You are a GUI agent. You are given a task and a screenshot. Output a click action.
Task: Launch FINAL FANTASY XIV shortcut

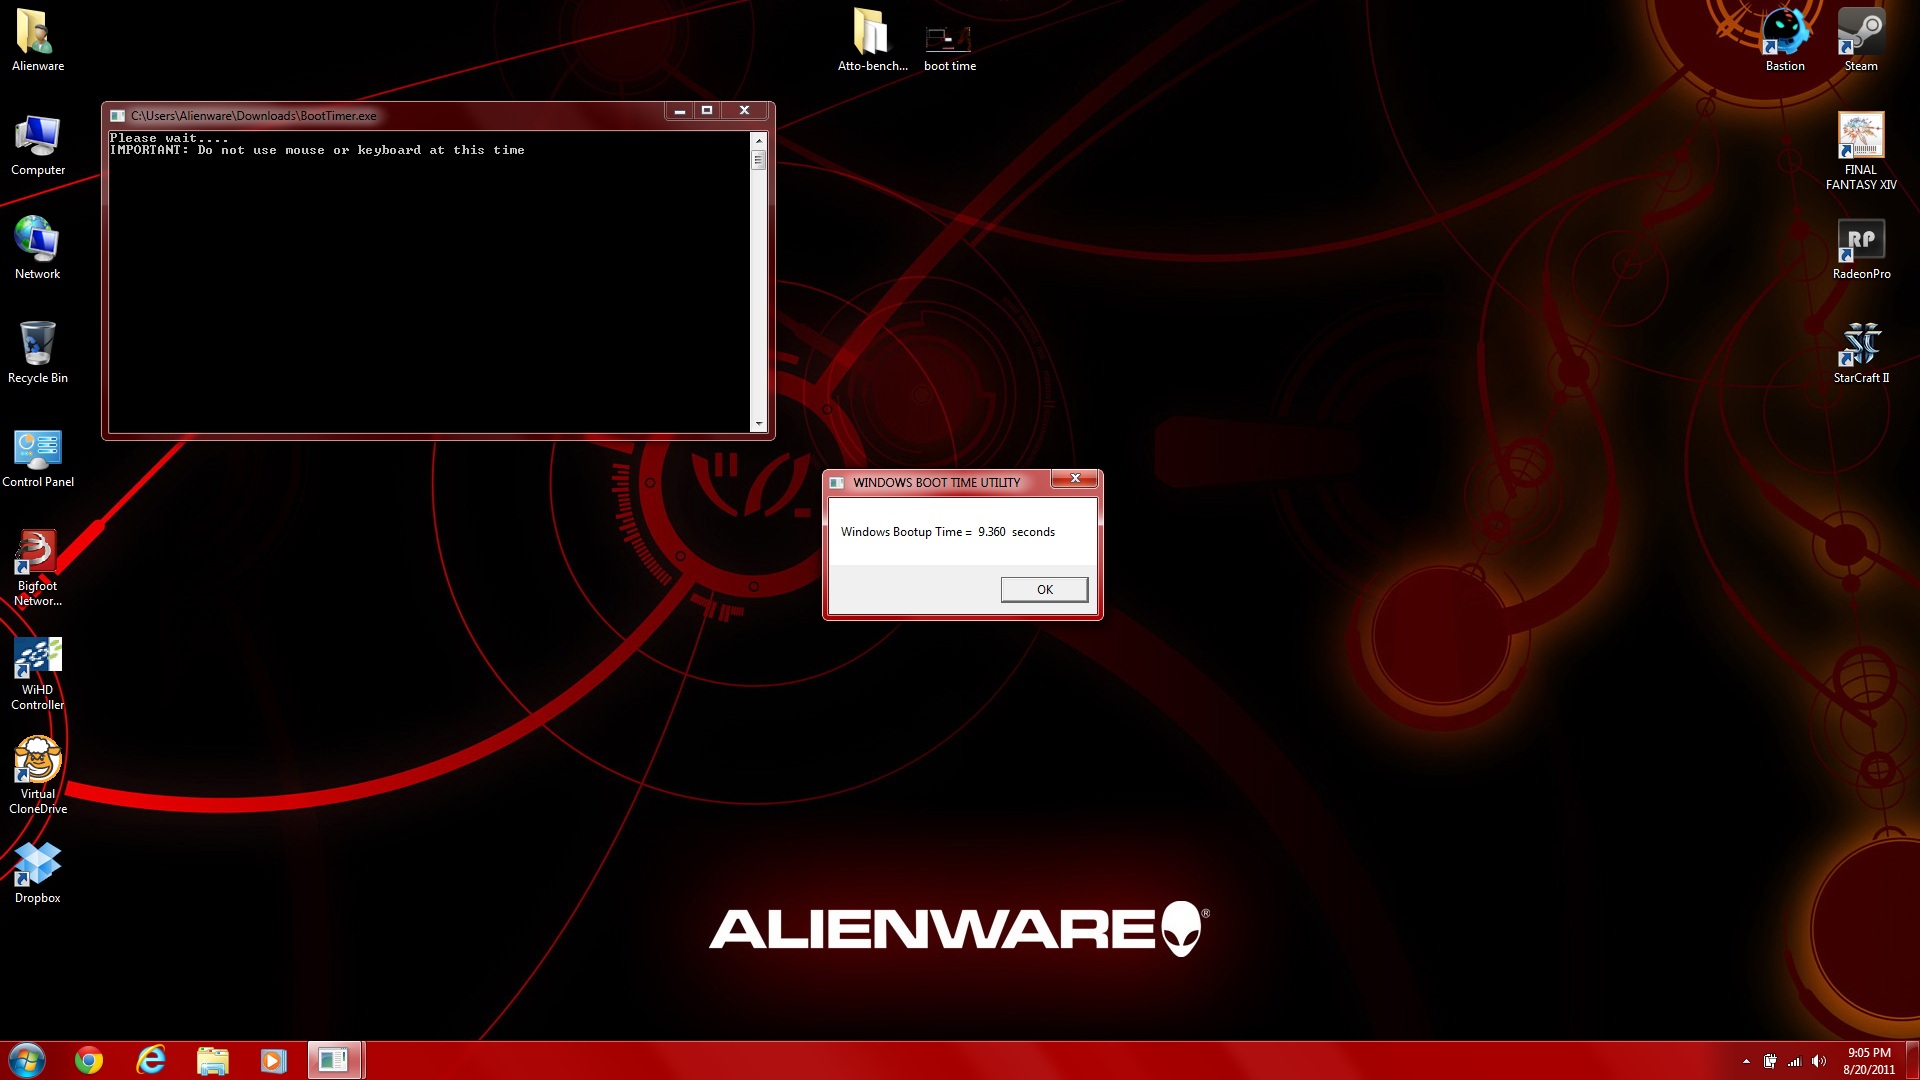tap(1861, 151)
